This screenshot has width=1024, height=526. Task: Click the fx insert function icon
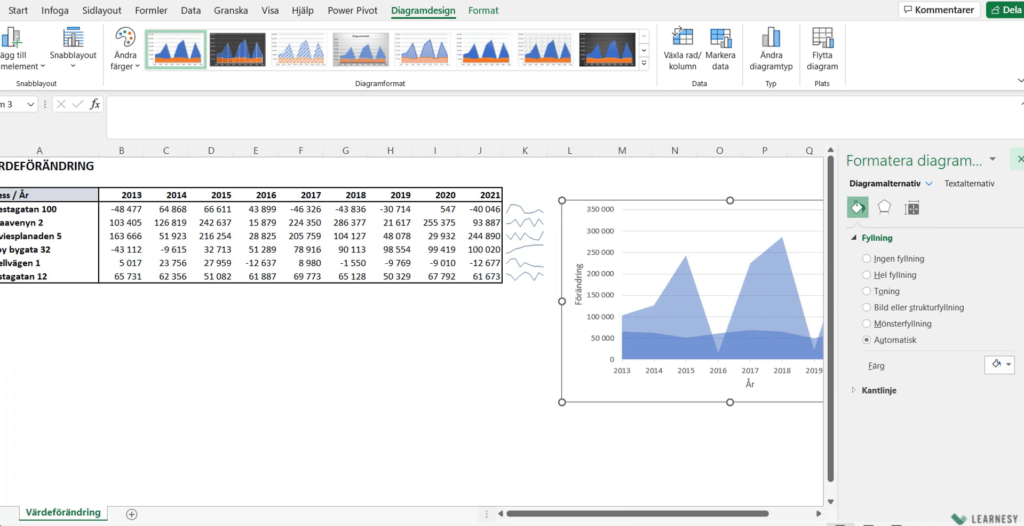95,104
